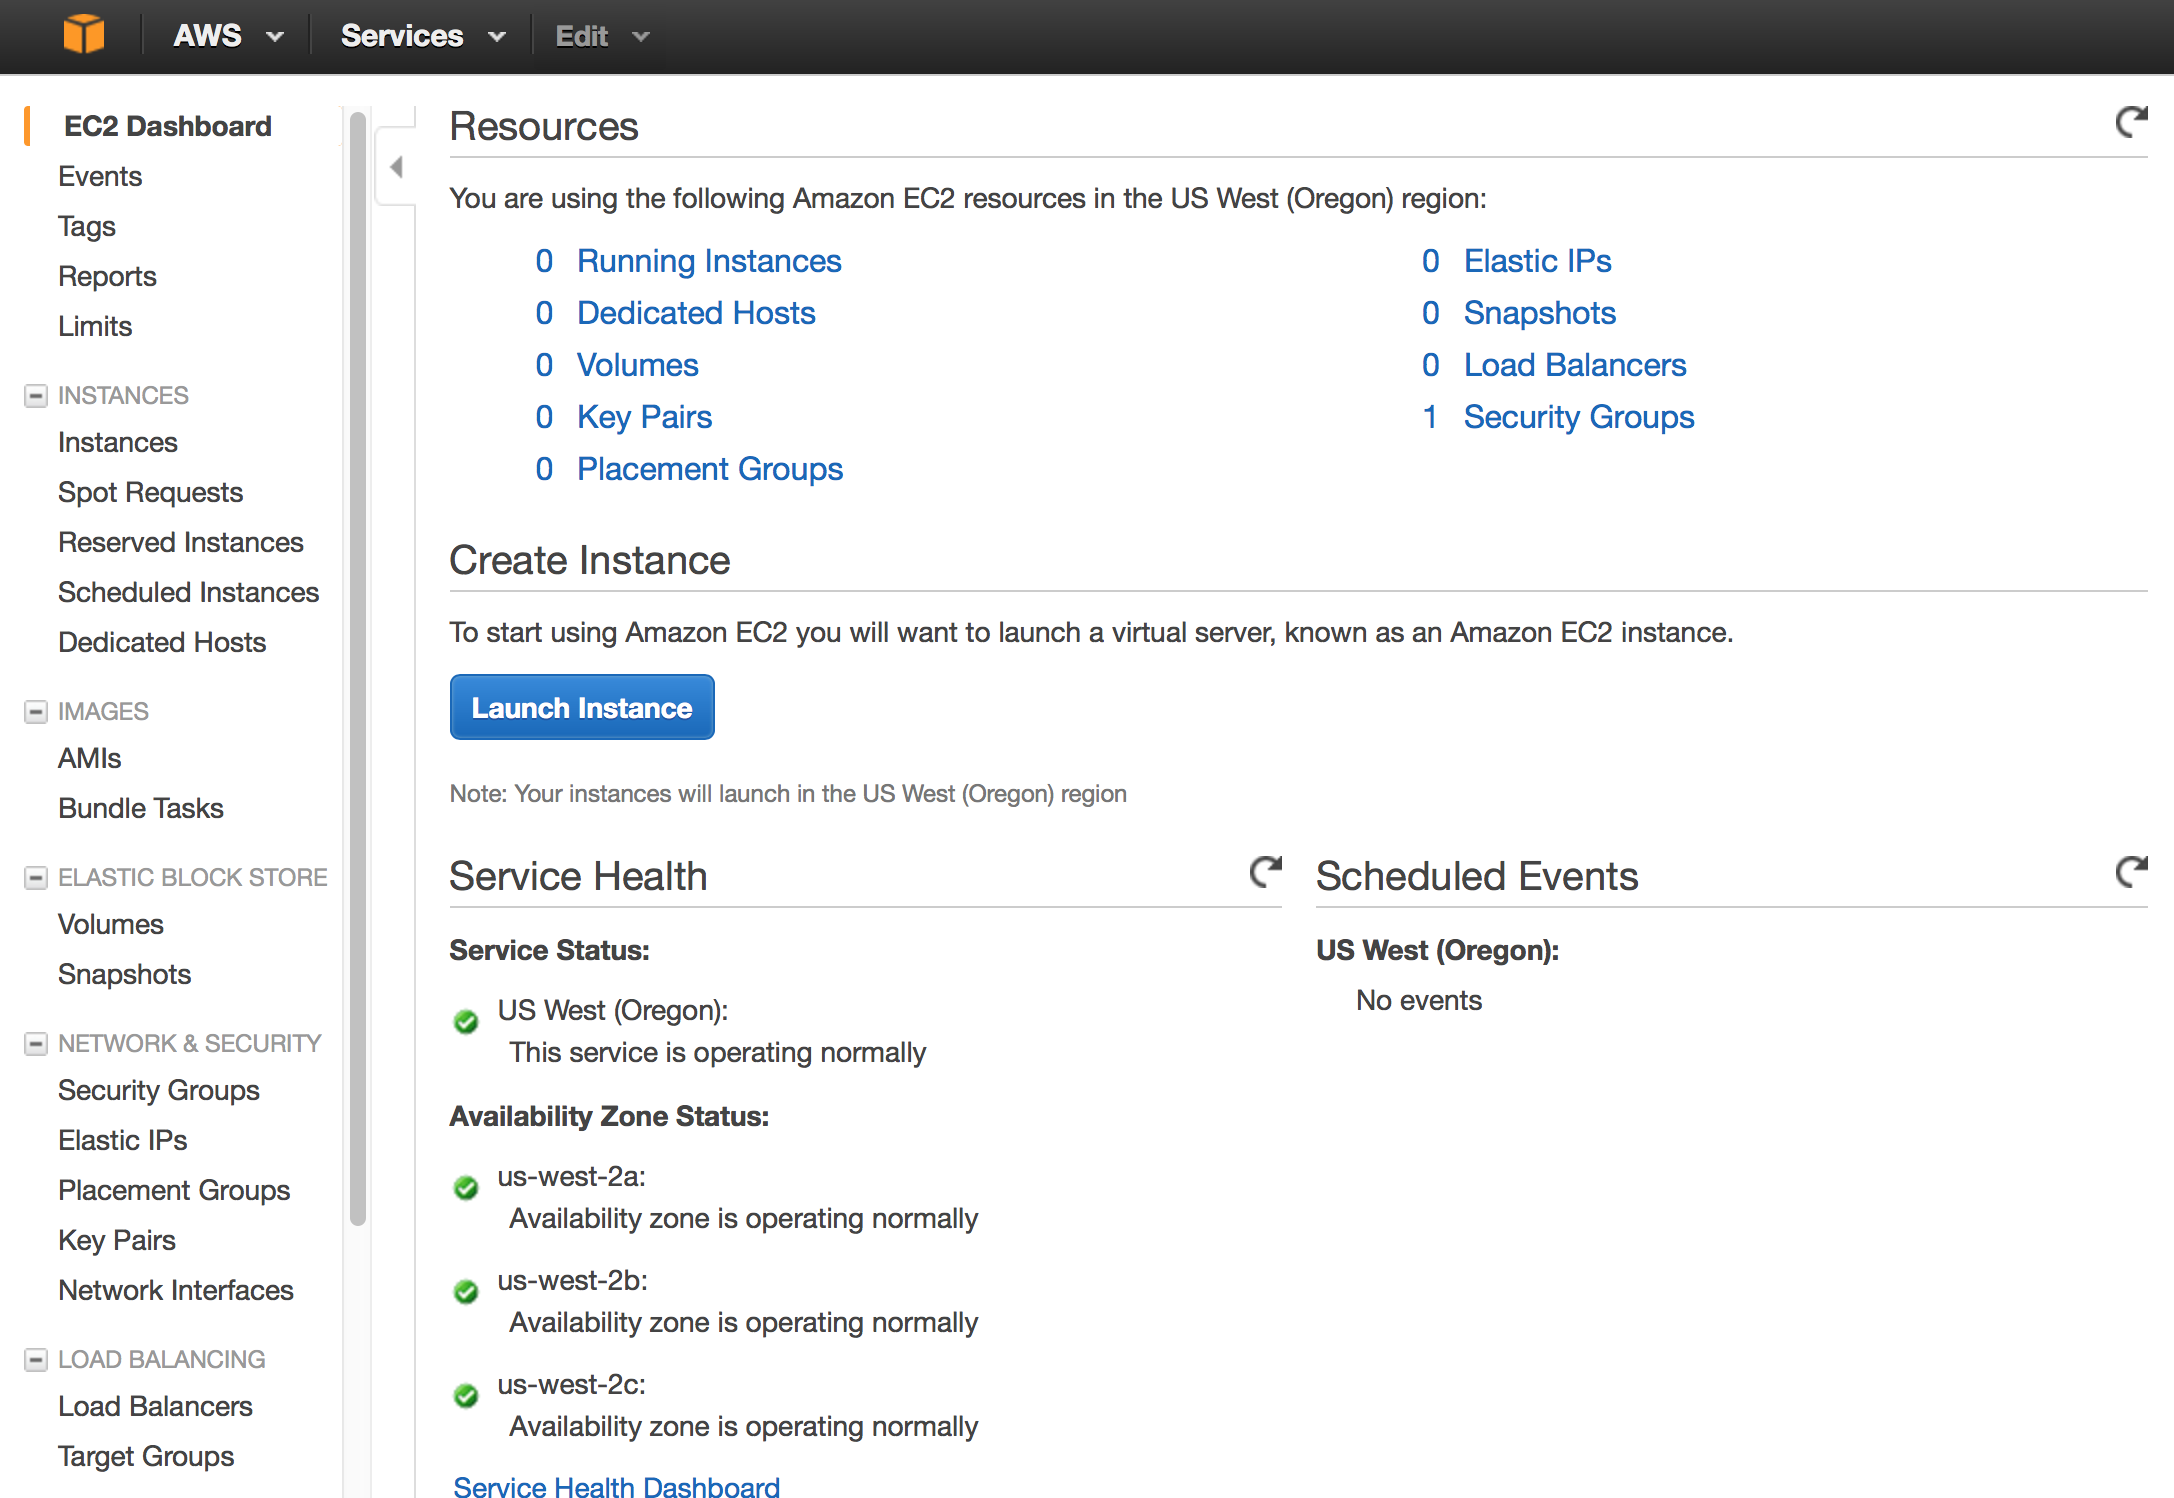This screenshot has width=2174, height=1498.
Task: Click the Launch Instance button
Action: click(582, 707)
